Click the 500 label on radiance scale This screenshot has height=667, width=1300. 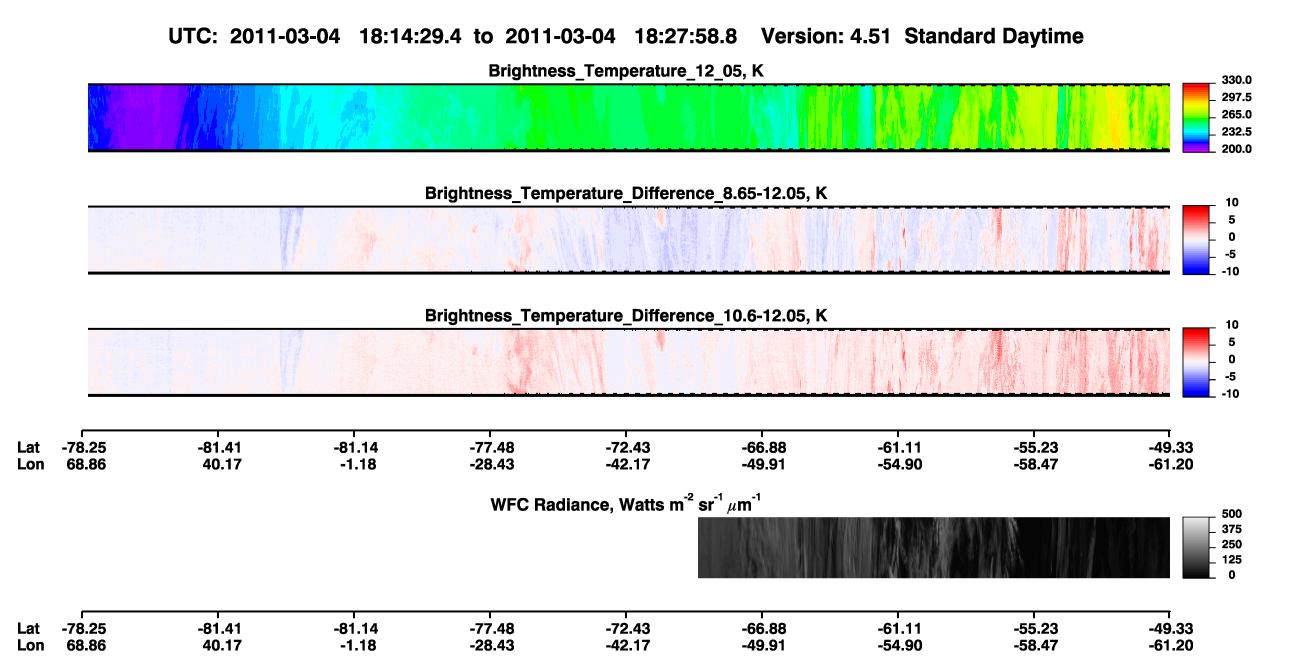coord(1228,514)
